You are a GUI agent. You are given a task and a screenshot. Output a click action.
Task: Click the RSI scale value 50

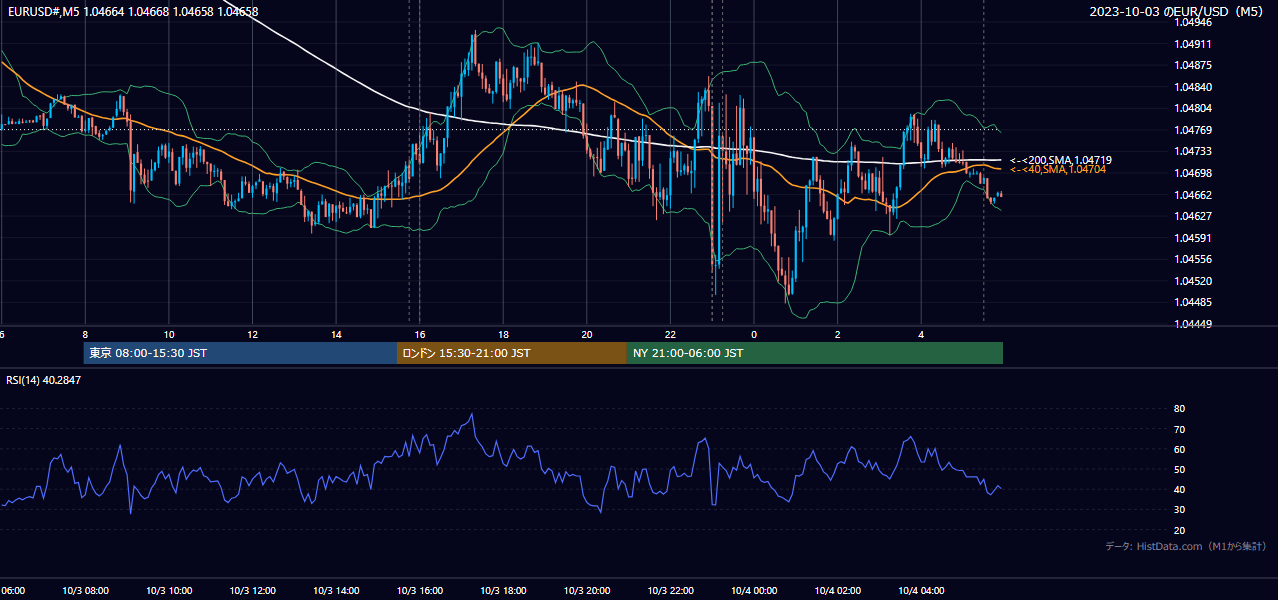[1179, 469]
